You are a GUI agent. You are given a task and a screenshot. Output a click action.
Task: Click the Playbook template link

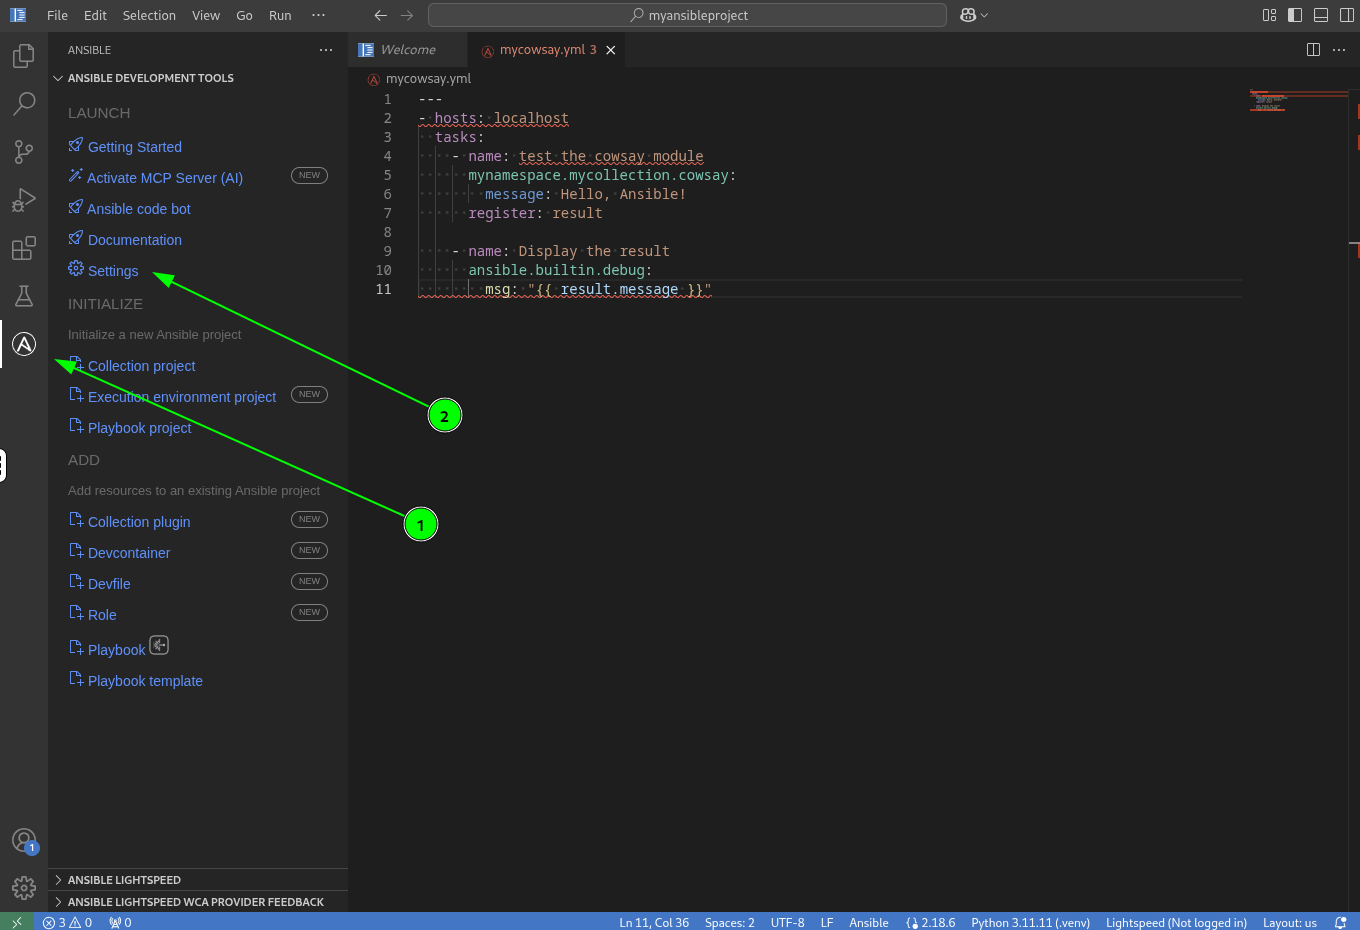click(145, 681)
